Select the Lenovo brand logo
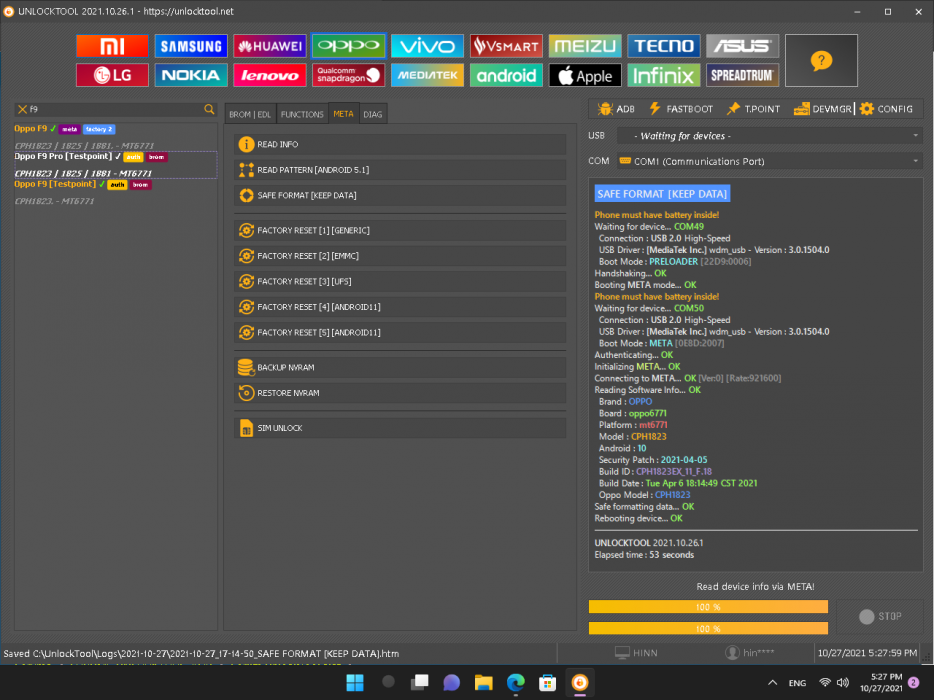The height and width of the screenshot is (700, 934). coord(269,75)
